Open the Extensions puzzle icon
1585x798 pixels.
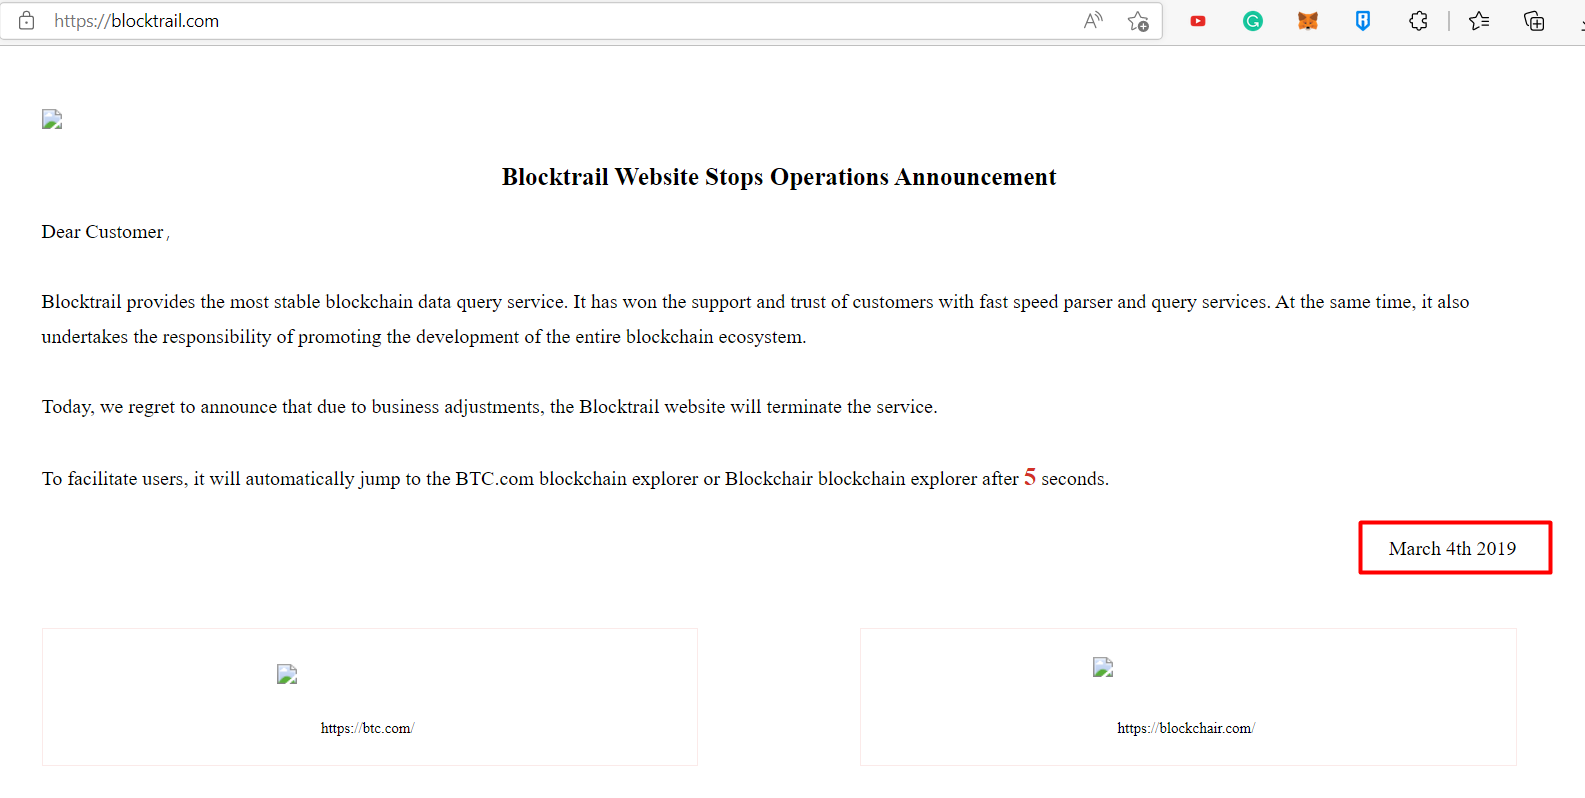[x=1418, y=21]
